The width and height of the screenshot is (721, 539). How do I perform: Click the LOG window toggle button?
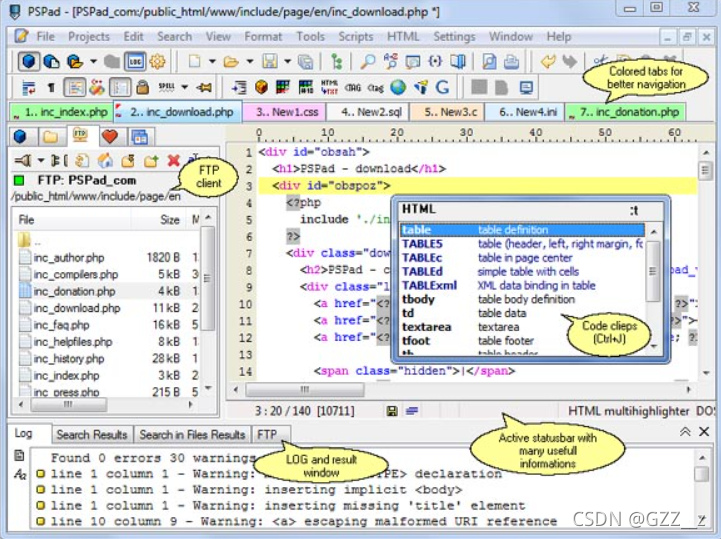click(135, 61)
